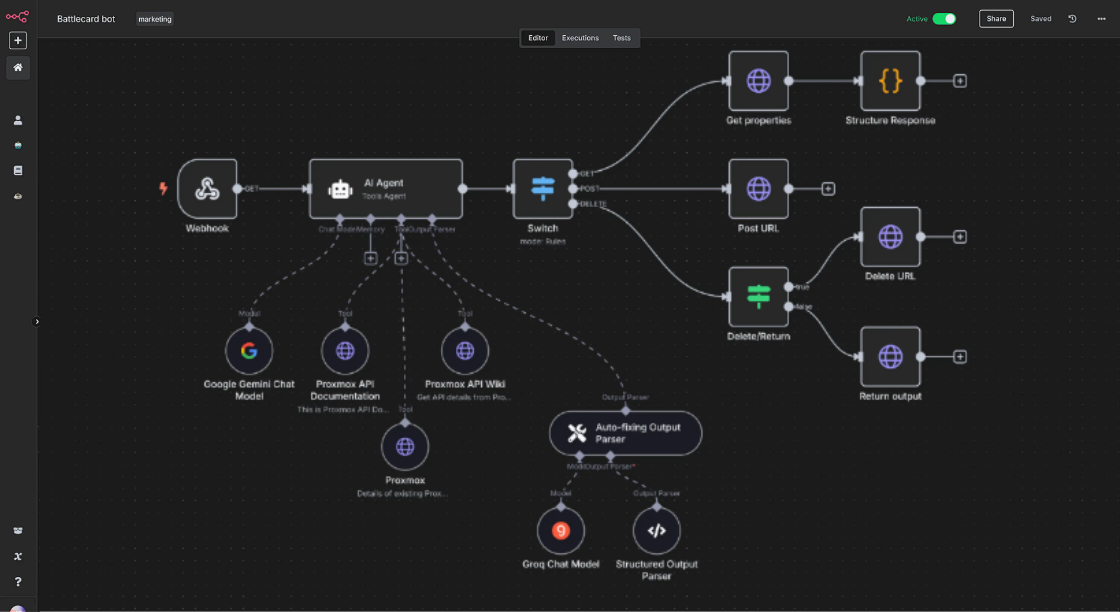Switch to the Executions tab
The width and height of the screenshot is (1120, 612).
(580, 38)
